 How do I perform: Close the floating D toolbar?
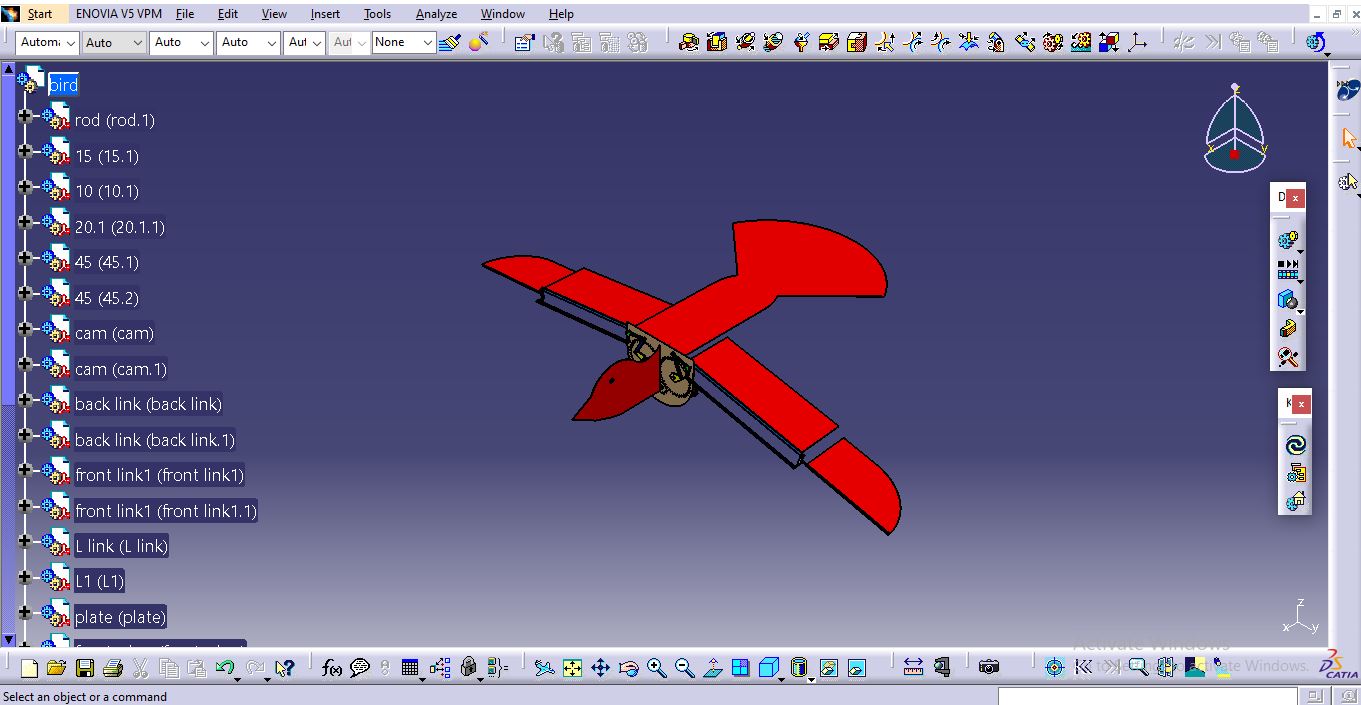[x=1295, y=198]
